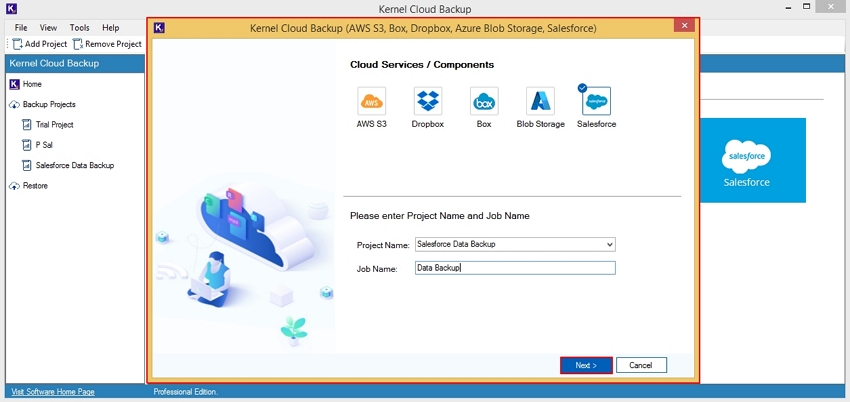This screenshot has height=402, width=850.
Task: Close the Kernel Cloud Backup dialog
Action: (685, 26)
